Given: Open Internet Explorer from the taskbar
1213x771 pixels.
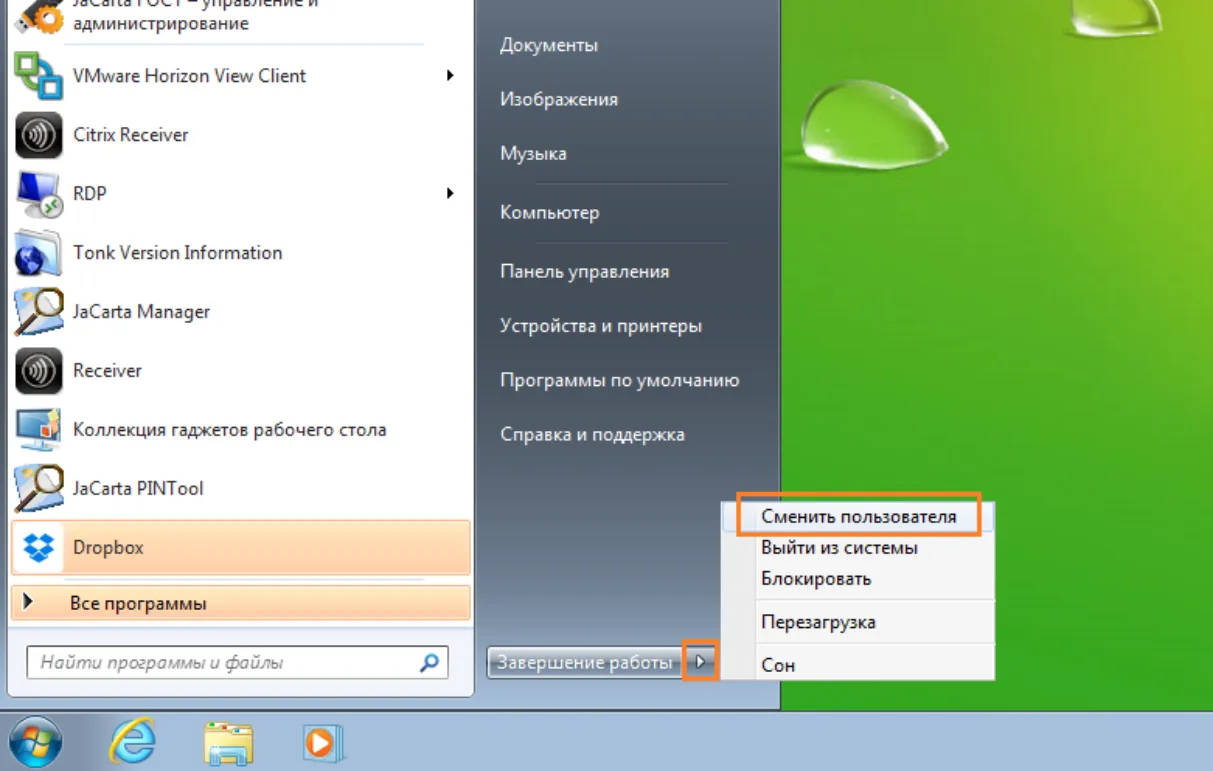Looking at the screenshot, I should pyautogui.click(x=132, y=743).
